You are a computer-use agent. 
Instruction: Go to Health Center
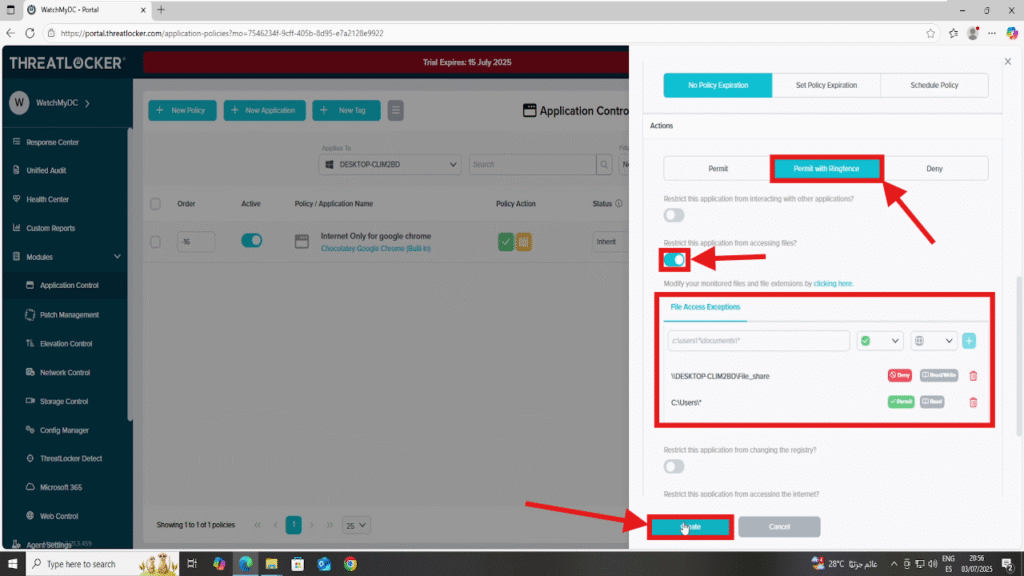coord(47,199)
